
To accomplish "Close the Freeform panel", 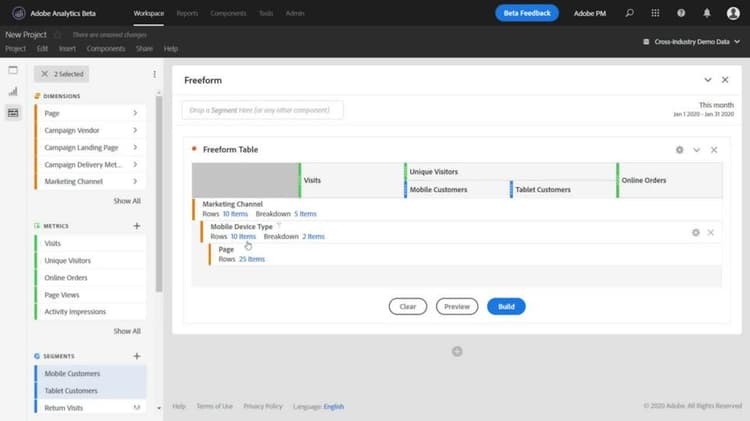I will click(x=725, y=80).
